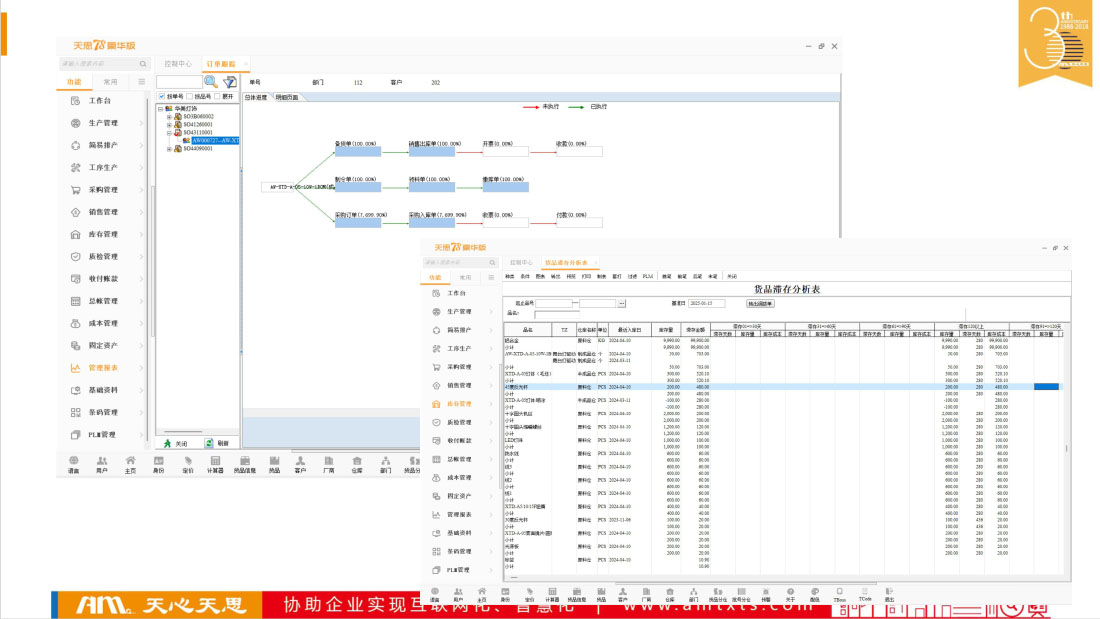Switch to the 控制中心 tab in front window
The image size is (1100, 619).
tap(522, 262)
